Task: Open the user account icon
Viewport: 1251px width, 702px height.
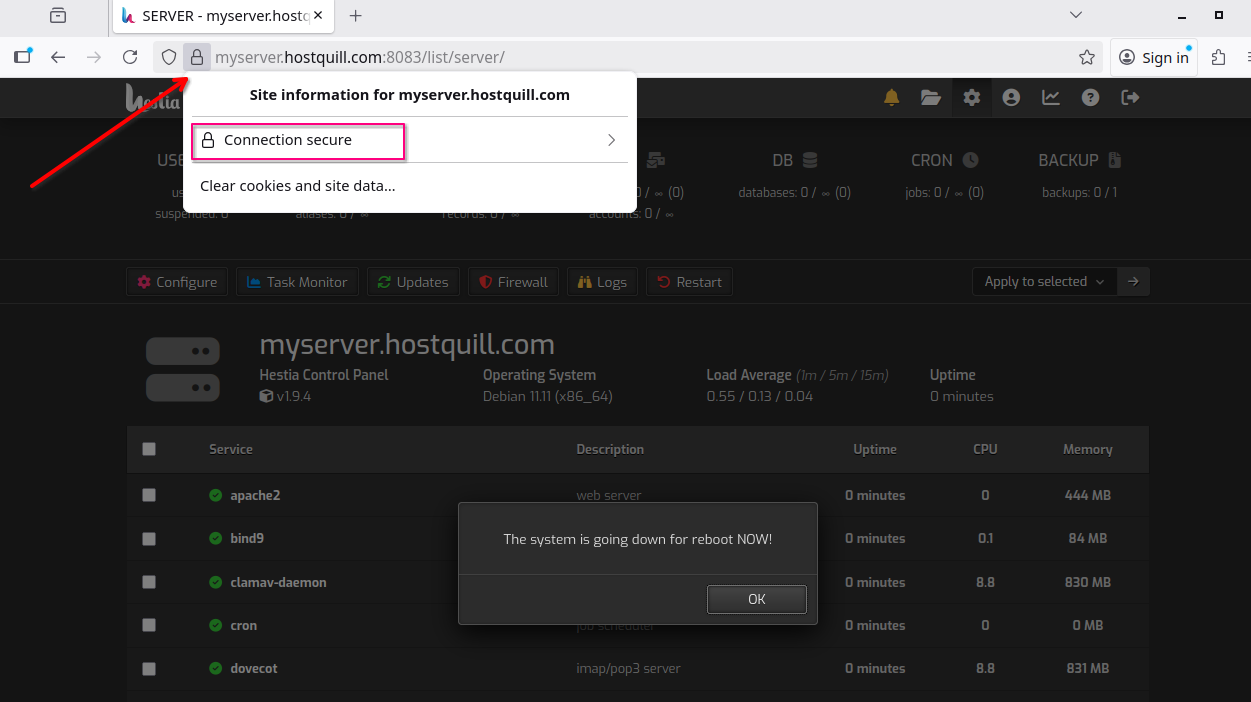Action: [1011, 97]
